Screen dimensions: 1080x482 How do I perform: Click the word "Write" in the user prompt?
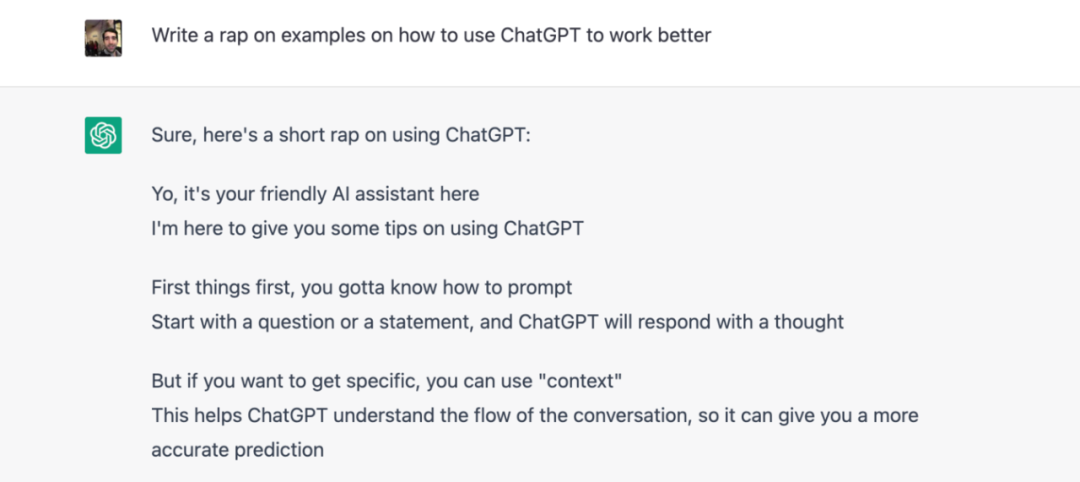point(174,35)
